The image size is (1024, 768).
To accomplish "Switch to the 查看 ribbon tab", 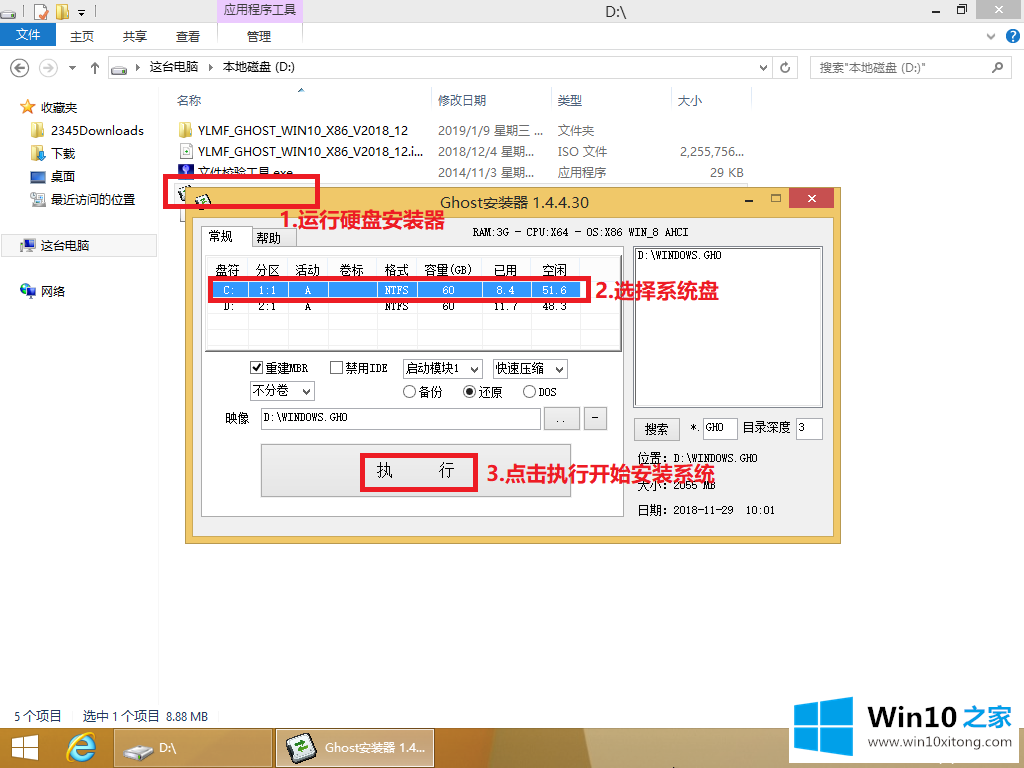I will click(x=187, y=37).
